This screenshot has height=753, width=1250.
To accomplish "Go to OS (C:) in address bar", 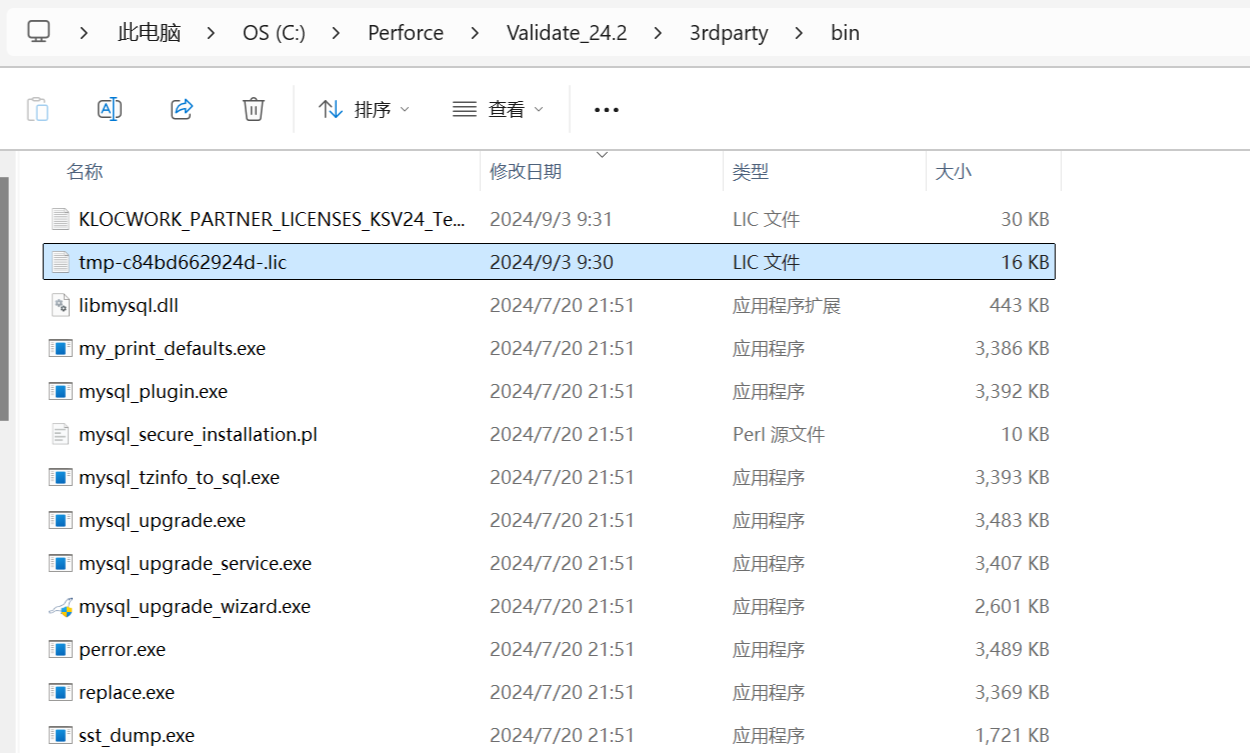I will click(x=273, y=33).
